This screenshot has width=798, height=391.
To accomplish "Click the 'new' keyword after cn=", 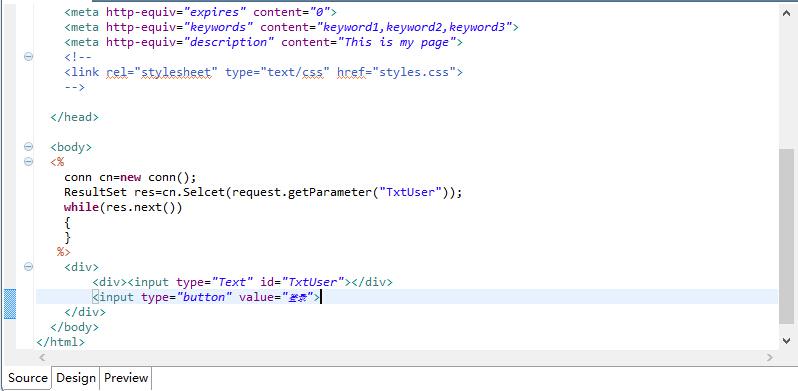I will 131,178.
